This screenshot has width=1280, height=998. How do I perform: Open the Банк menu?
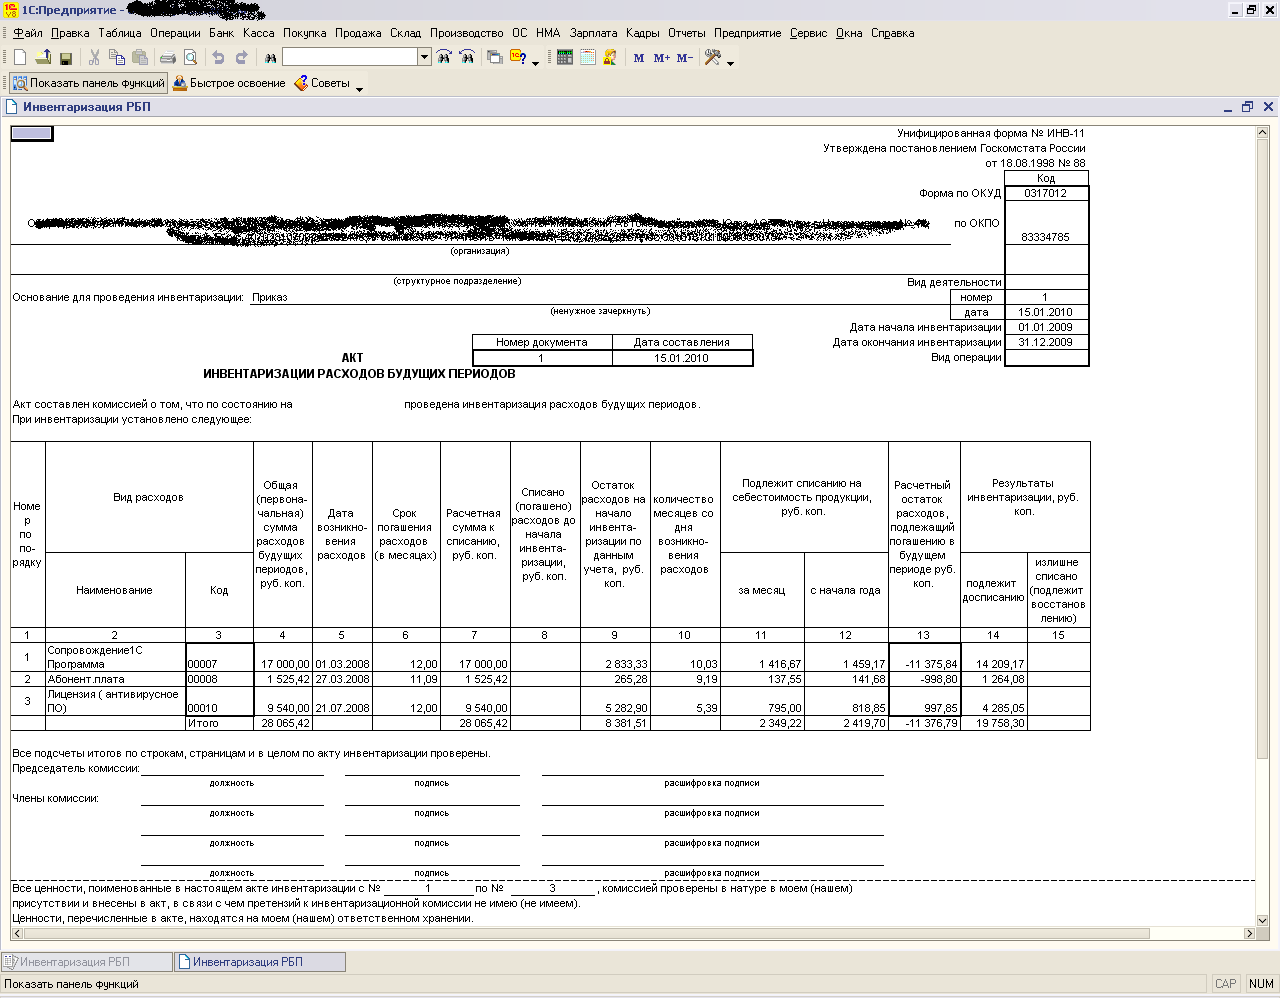coord(221,33)
